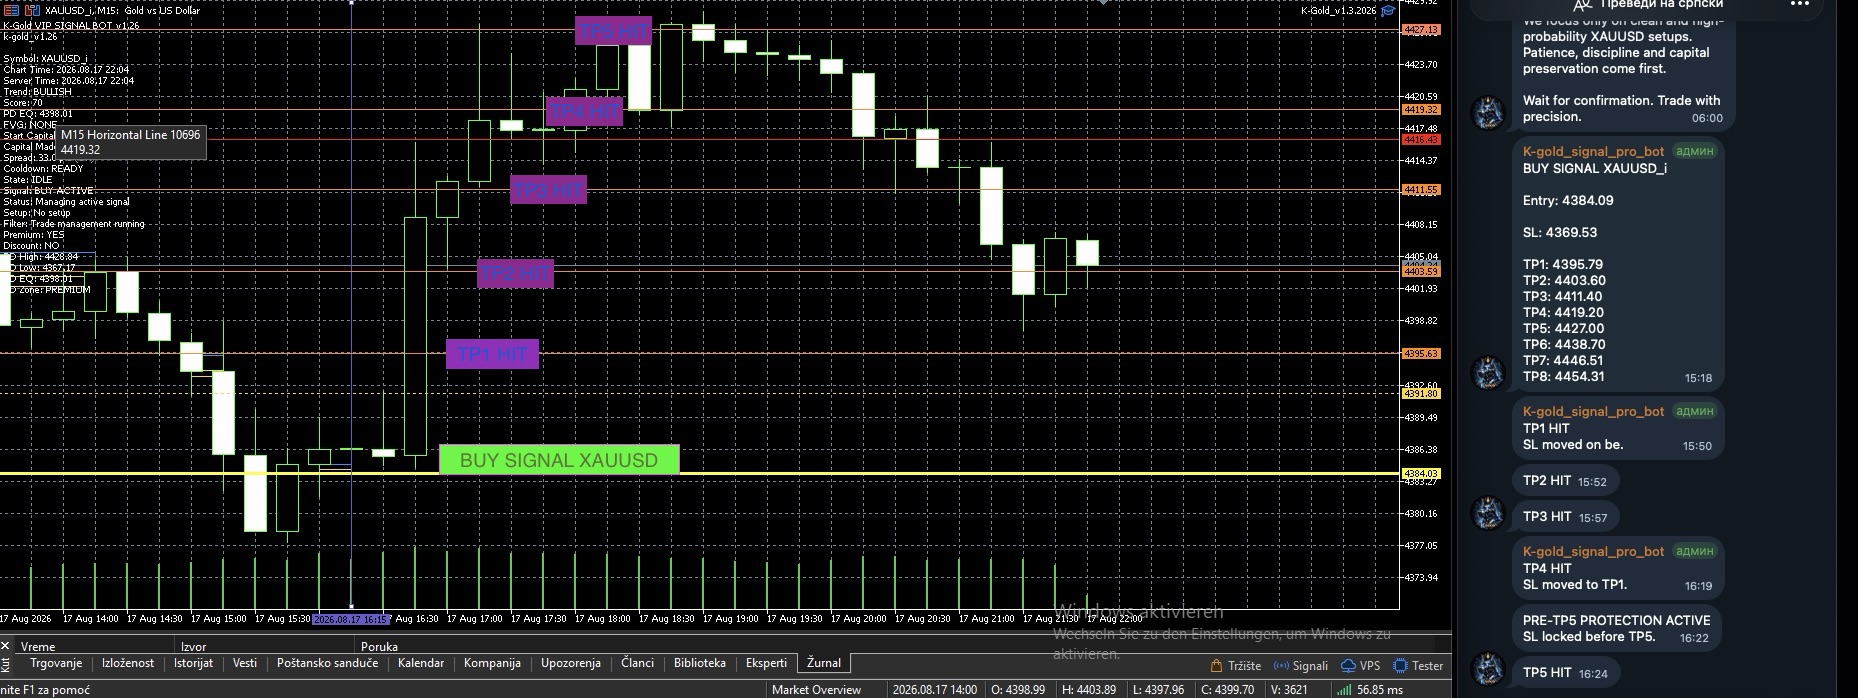Image resolution: width=1858 pixels, height=698 pixels.
Task: Click the TP5 HIT chart label
Action: tap(614, 31)
